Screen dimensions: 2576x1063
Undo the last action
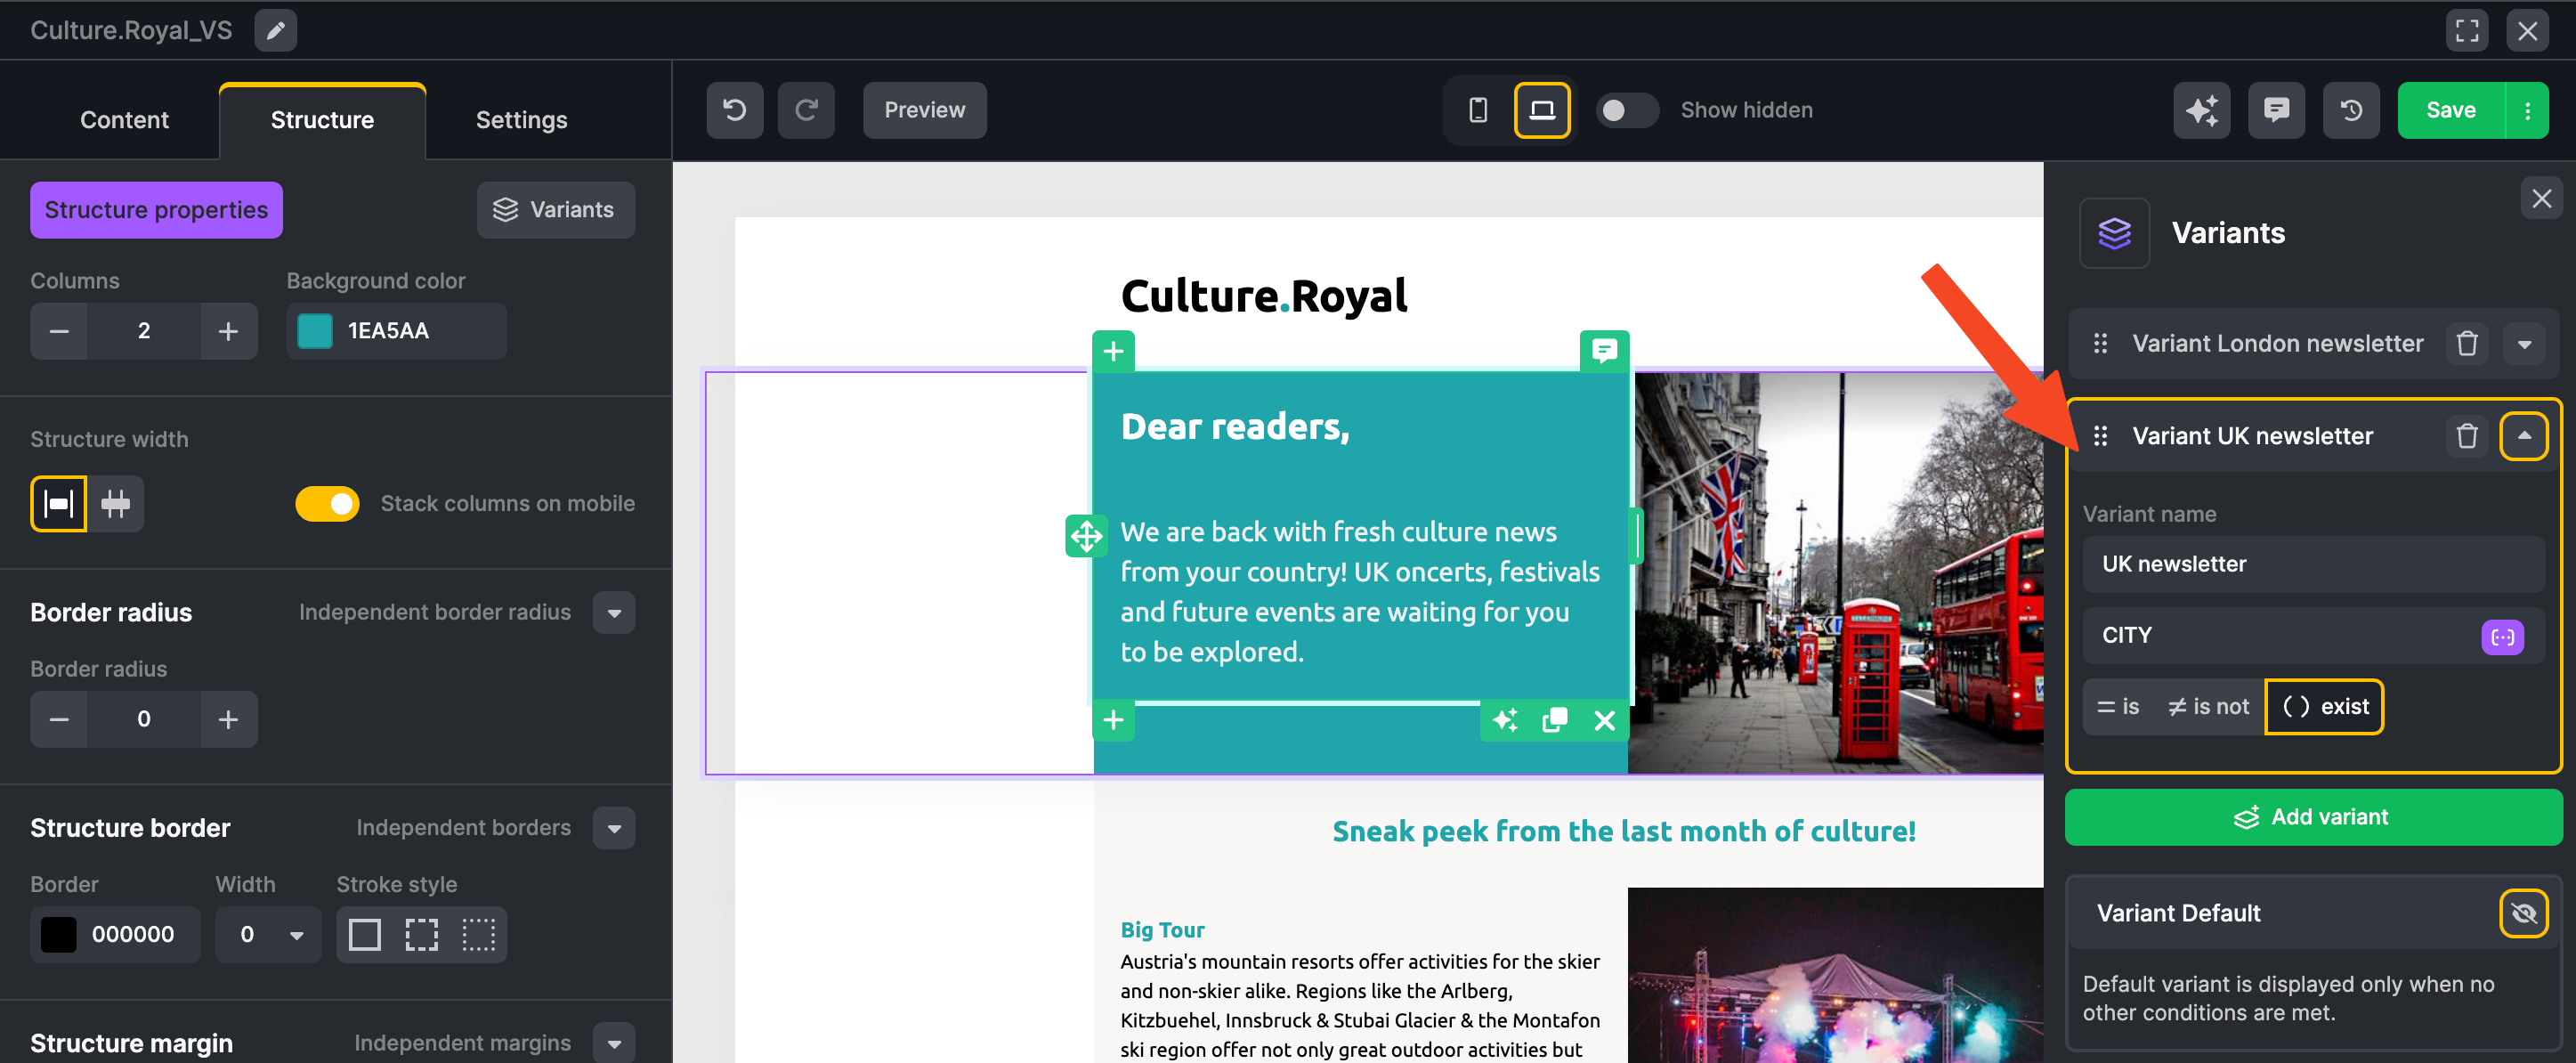coord(734,110)
